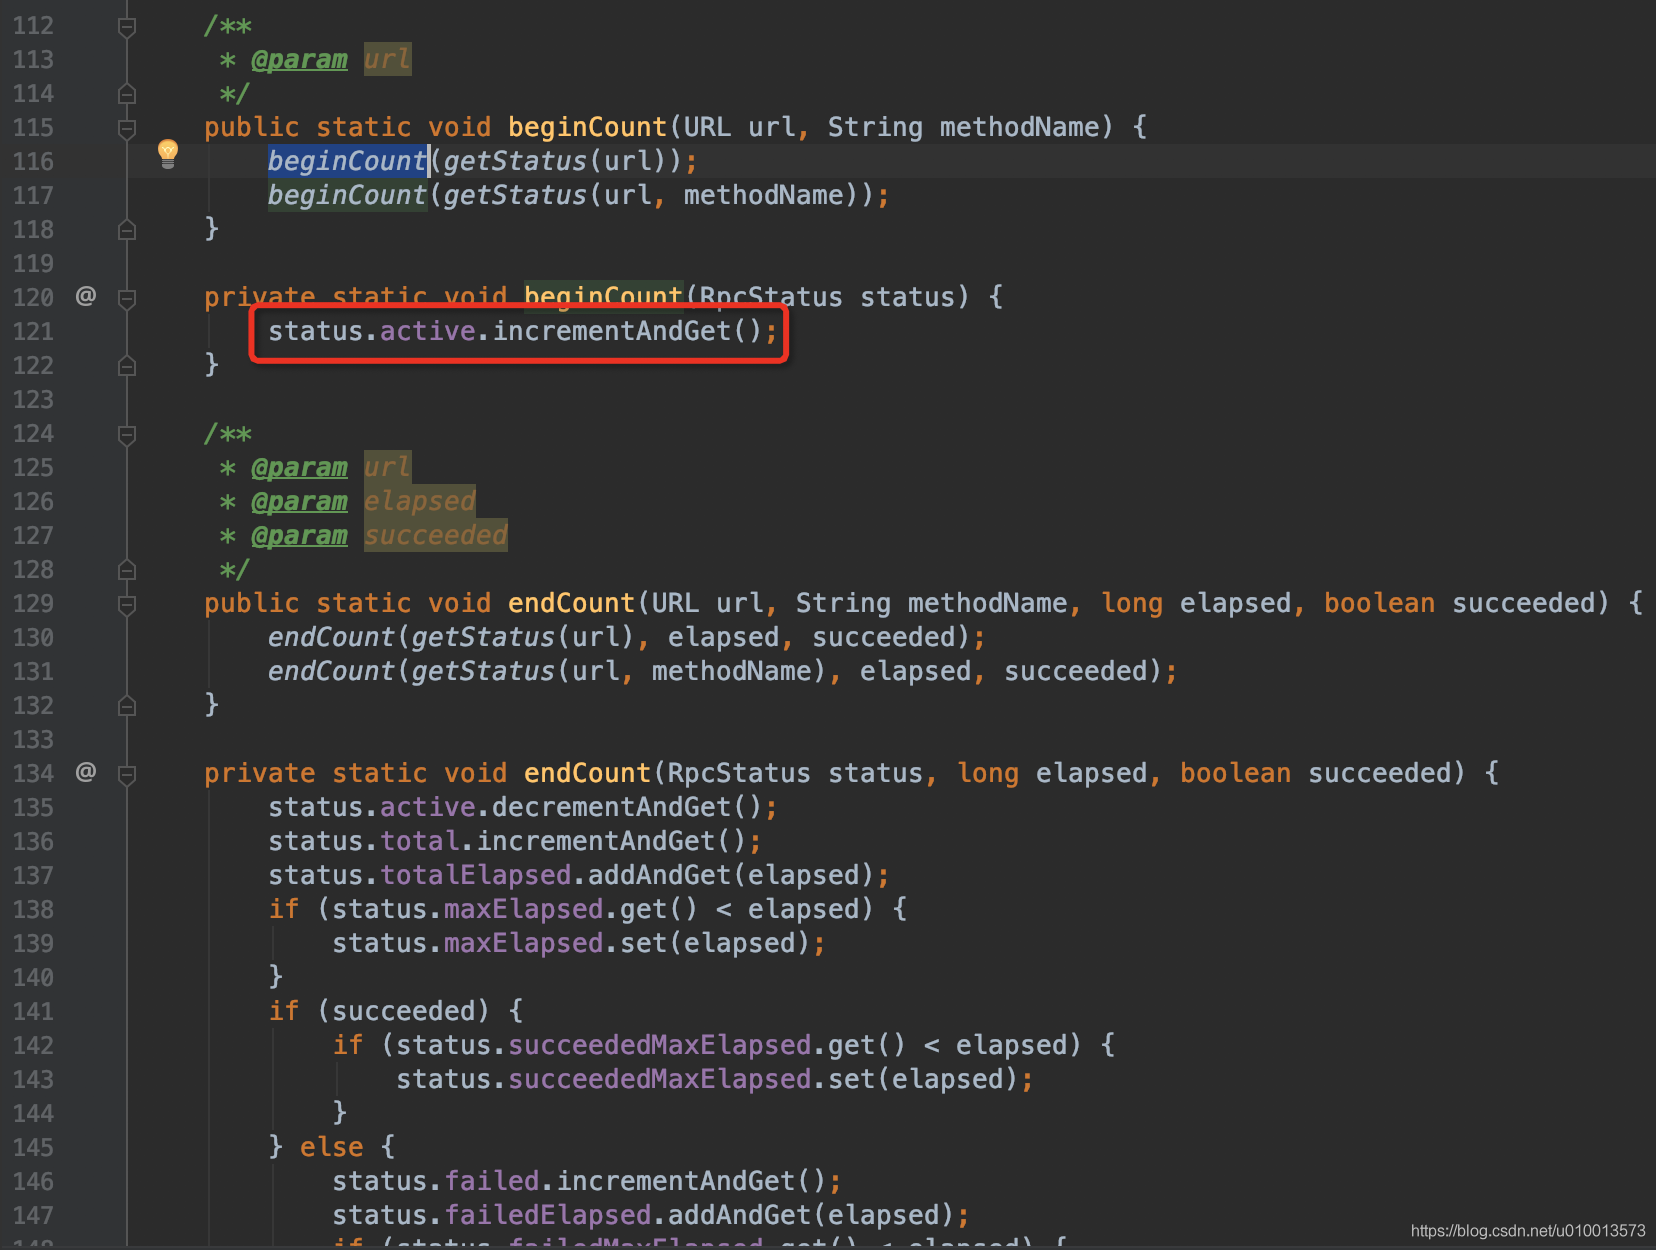Screen dimensions: 1656x1250
Task: Click failedElapsed on line 147
Action: pyautogui.click(x=548, y=1215)
